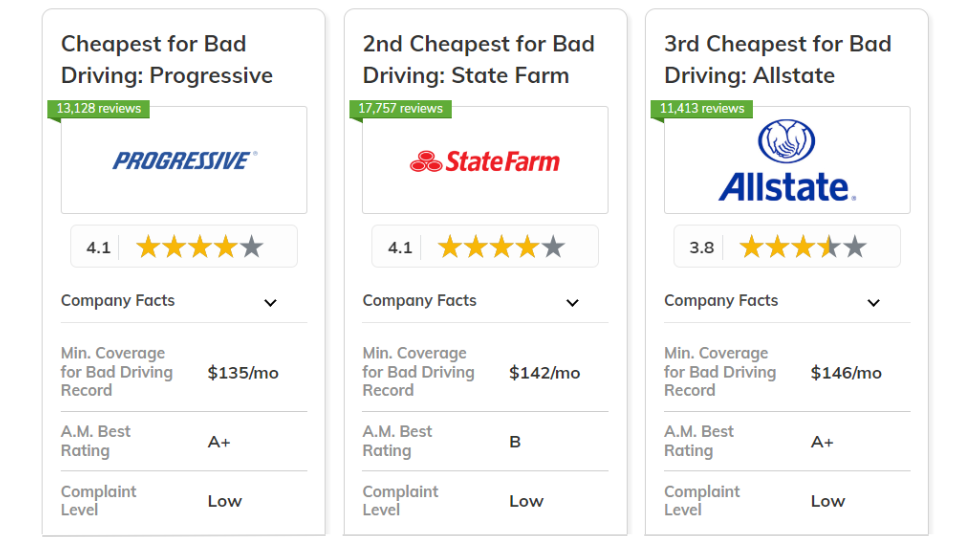Click Progressive's A+ A.M. Best rating
Viewport: 974px width, 547px height.
coord(219,442)
